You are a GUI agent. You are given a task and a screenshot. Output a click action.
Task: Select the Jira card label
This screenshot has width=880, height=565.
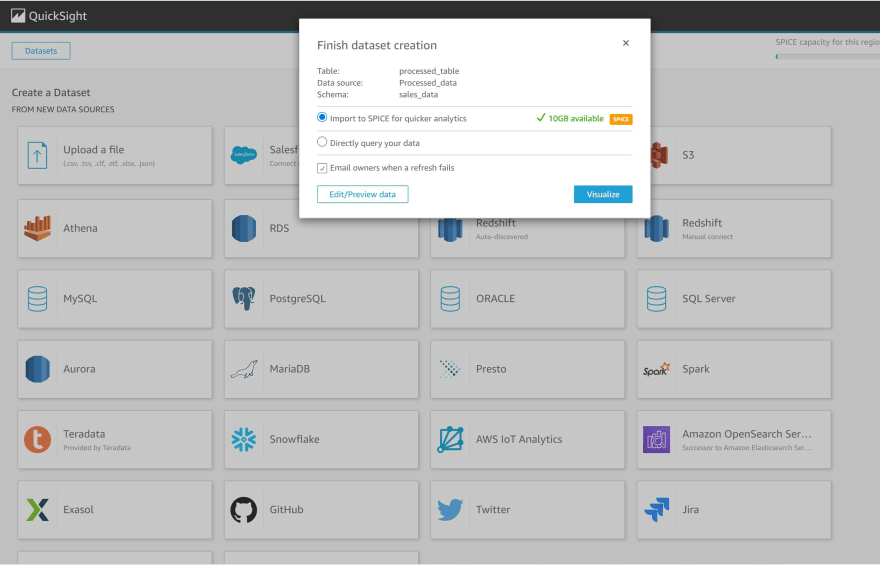pos(691,510)
